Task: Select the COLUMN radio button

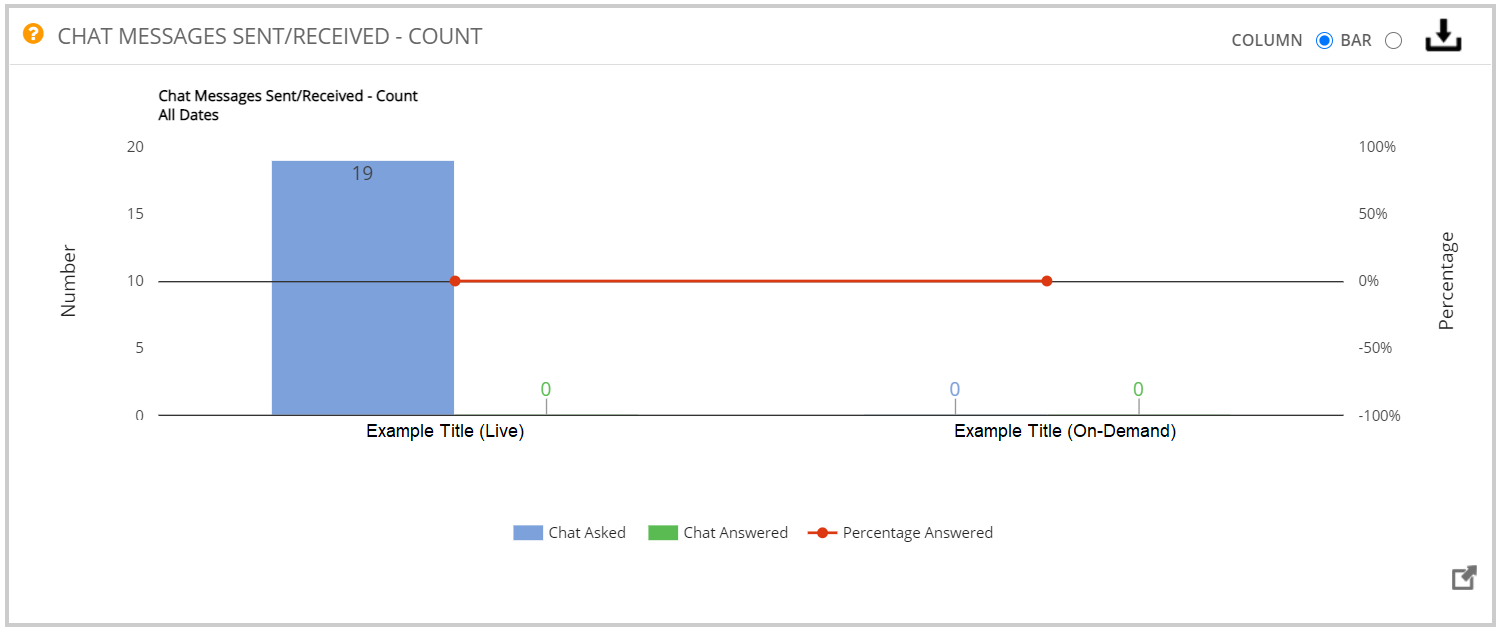Action: coord(1324,41)
